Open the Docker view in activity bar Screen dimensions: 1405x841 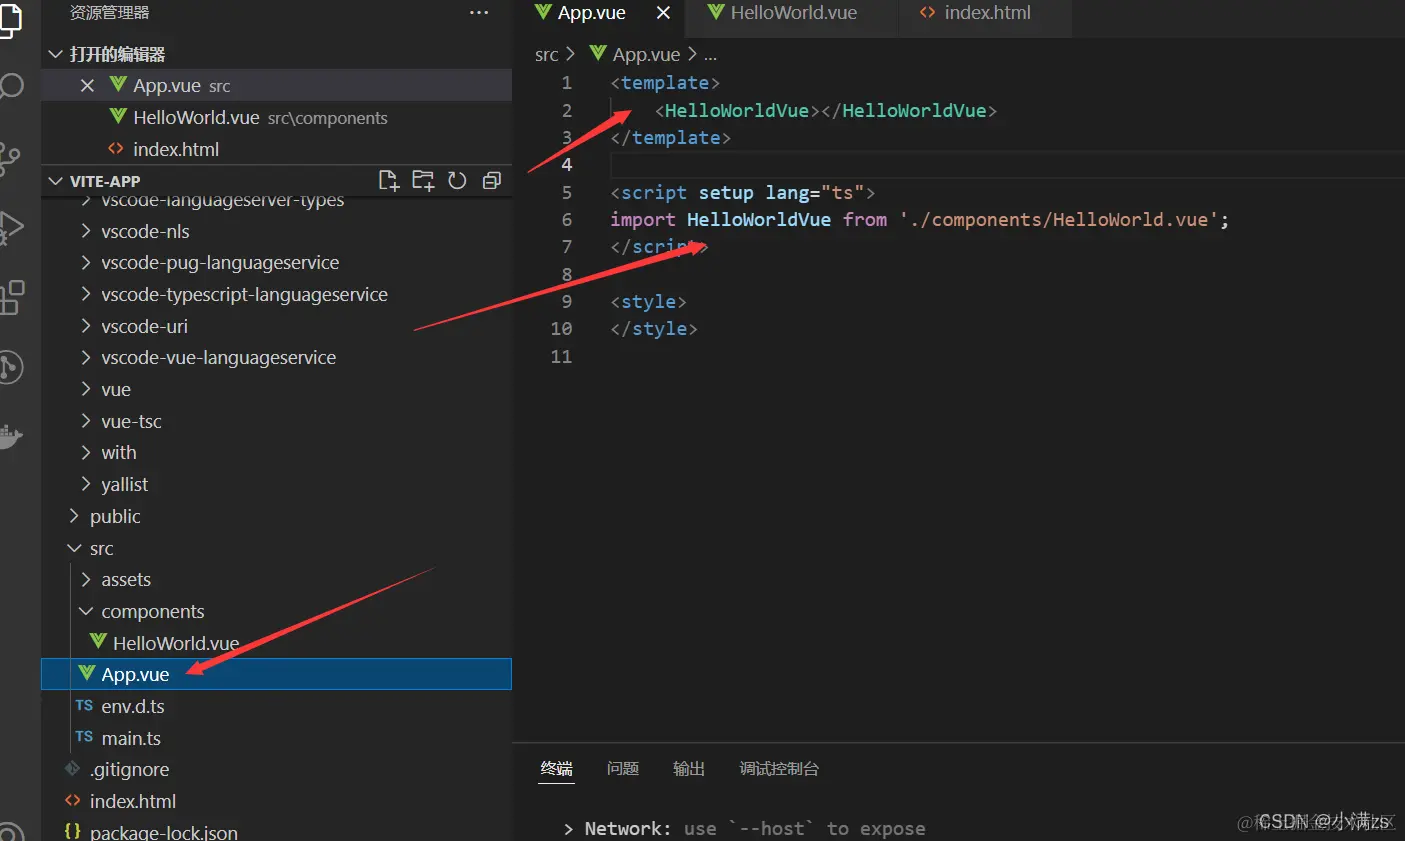[x=10, y=437]
